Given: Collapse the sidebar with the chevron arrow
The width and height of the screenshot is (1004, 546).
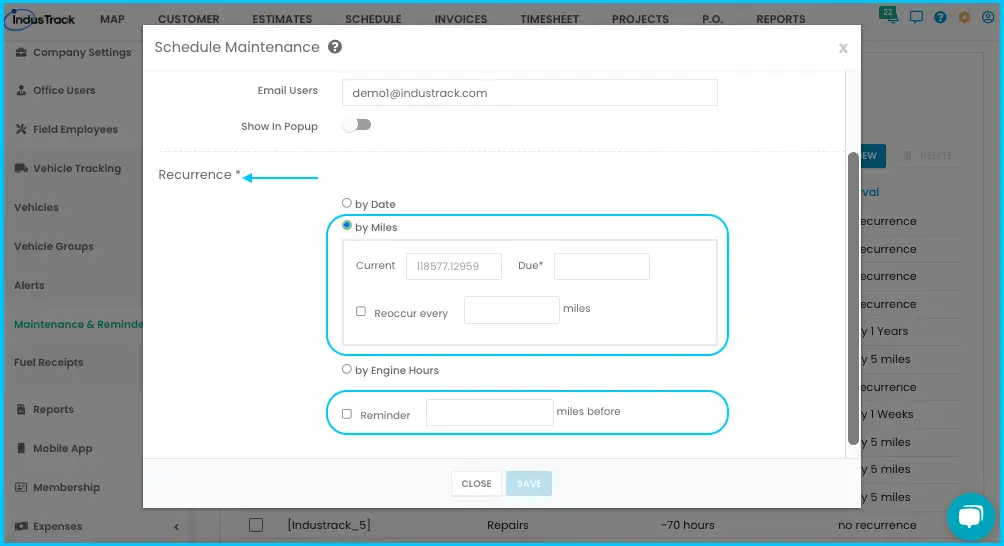Looking at the screenshot, I should pos(176,527).
